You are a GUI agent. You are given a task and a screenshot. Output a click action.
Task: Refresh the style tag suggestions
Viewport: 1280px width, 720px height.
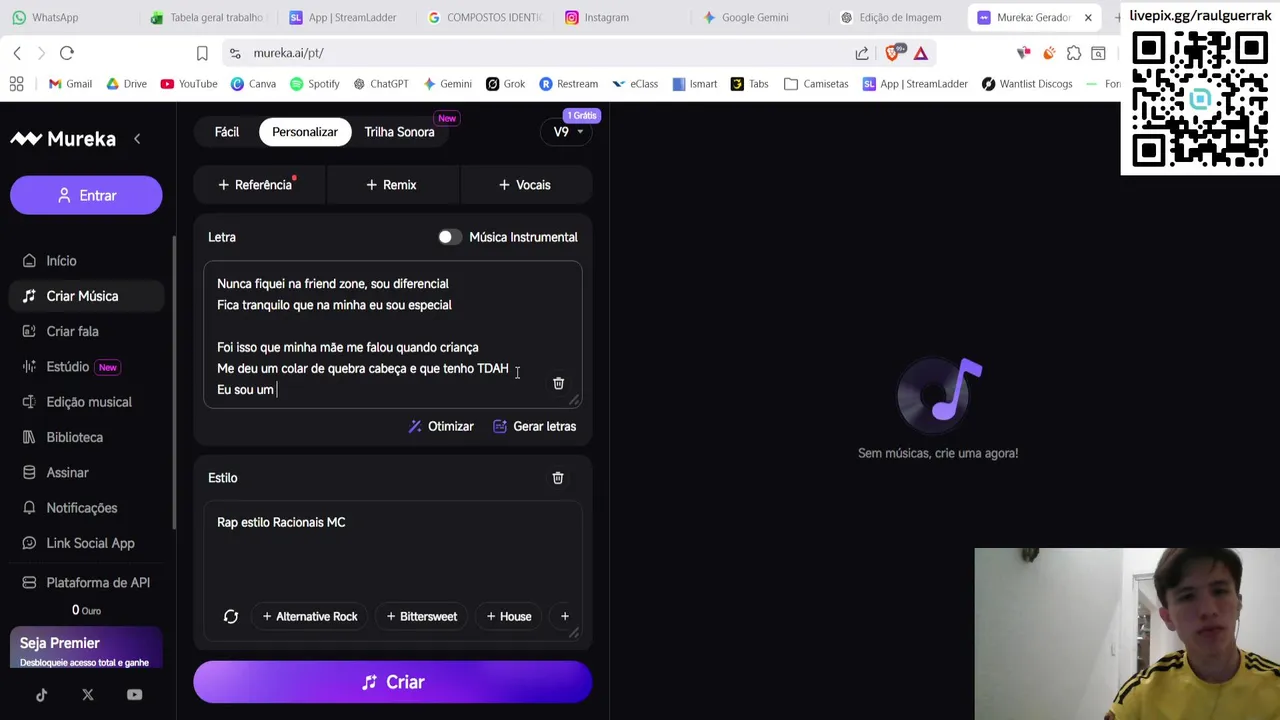click(231, 617)
